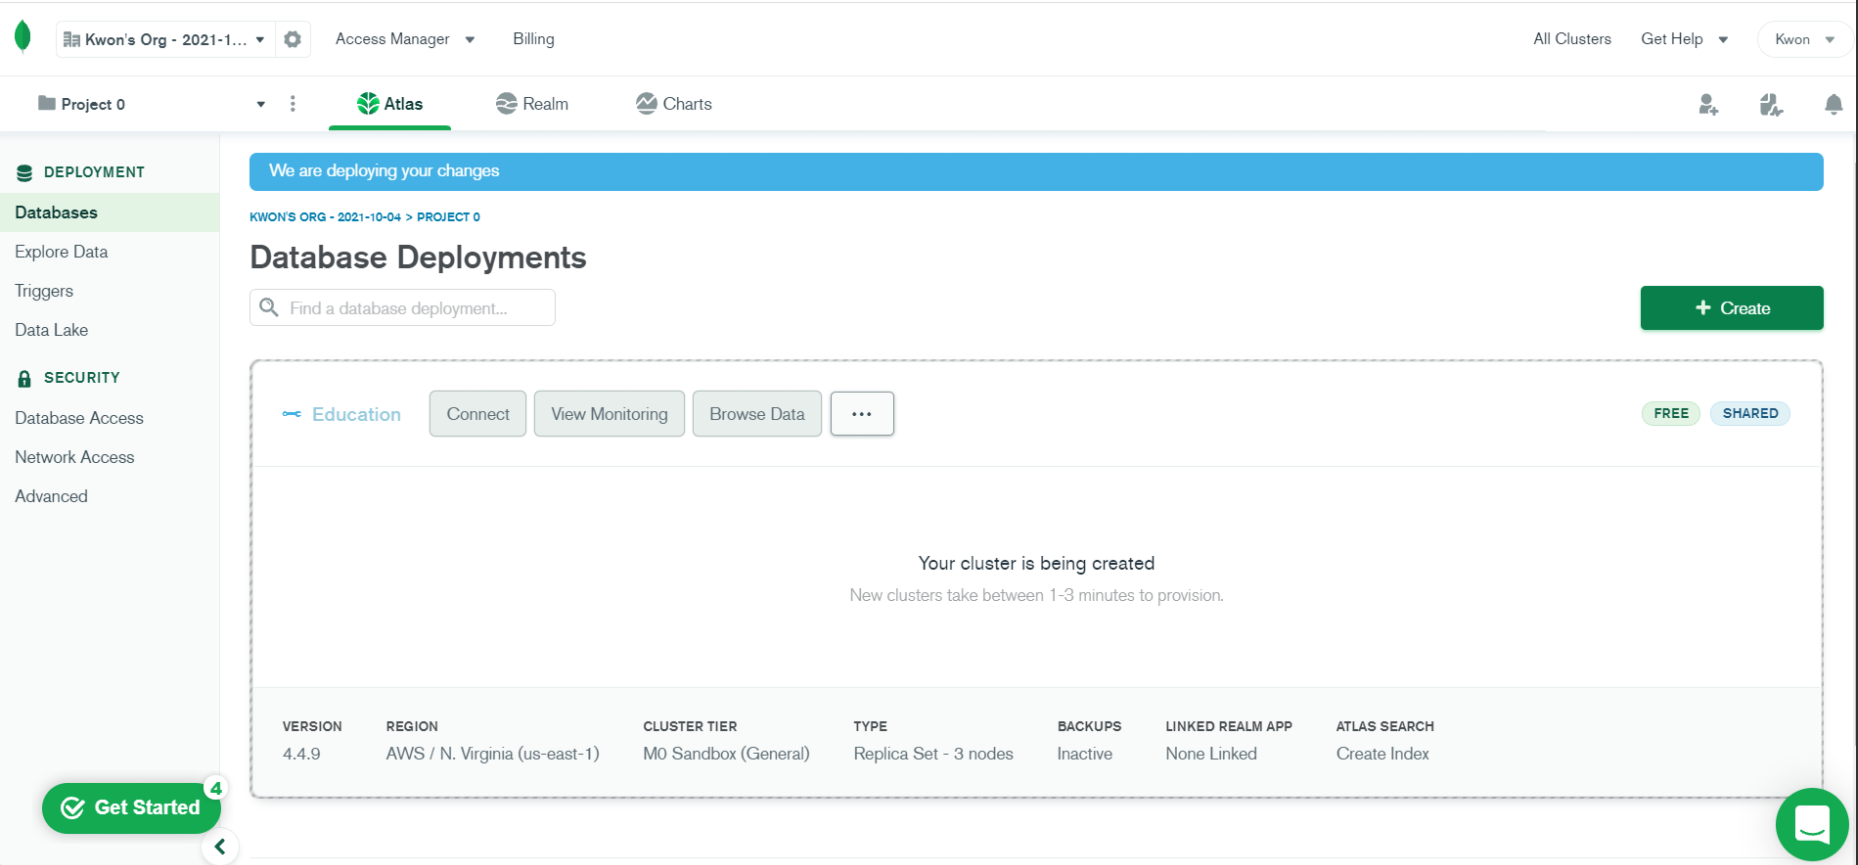
Task: Click the search magnifier icon
Action: (269, 307)
